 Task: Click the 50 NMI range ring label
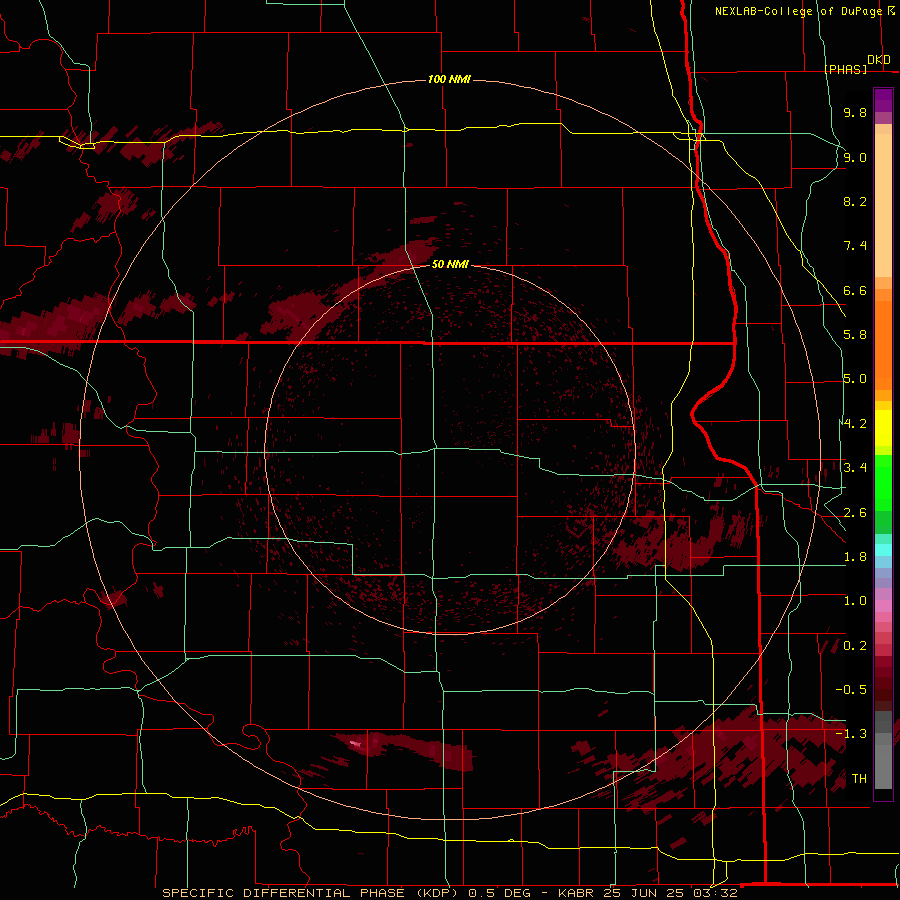tap(450, 264)
